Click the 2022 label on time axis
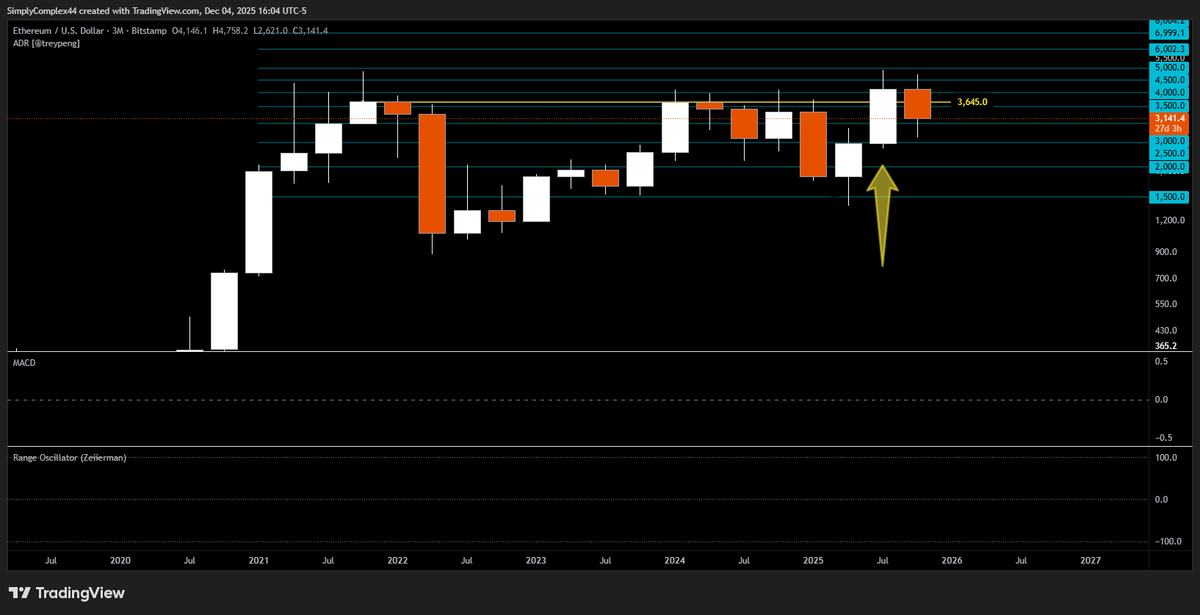This screenshot has width=1200, height=615. tap(397, 561)
